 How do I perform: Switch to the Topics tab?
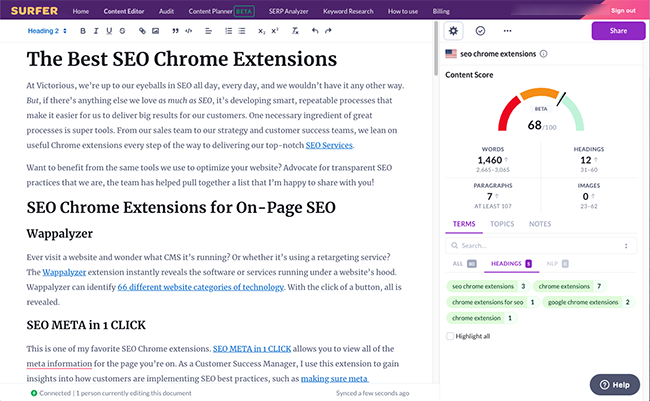501,224
